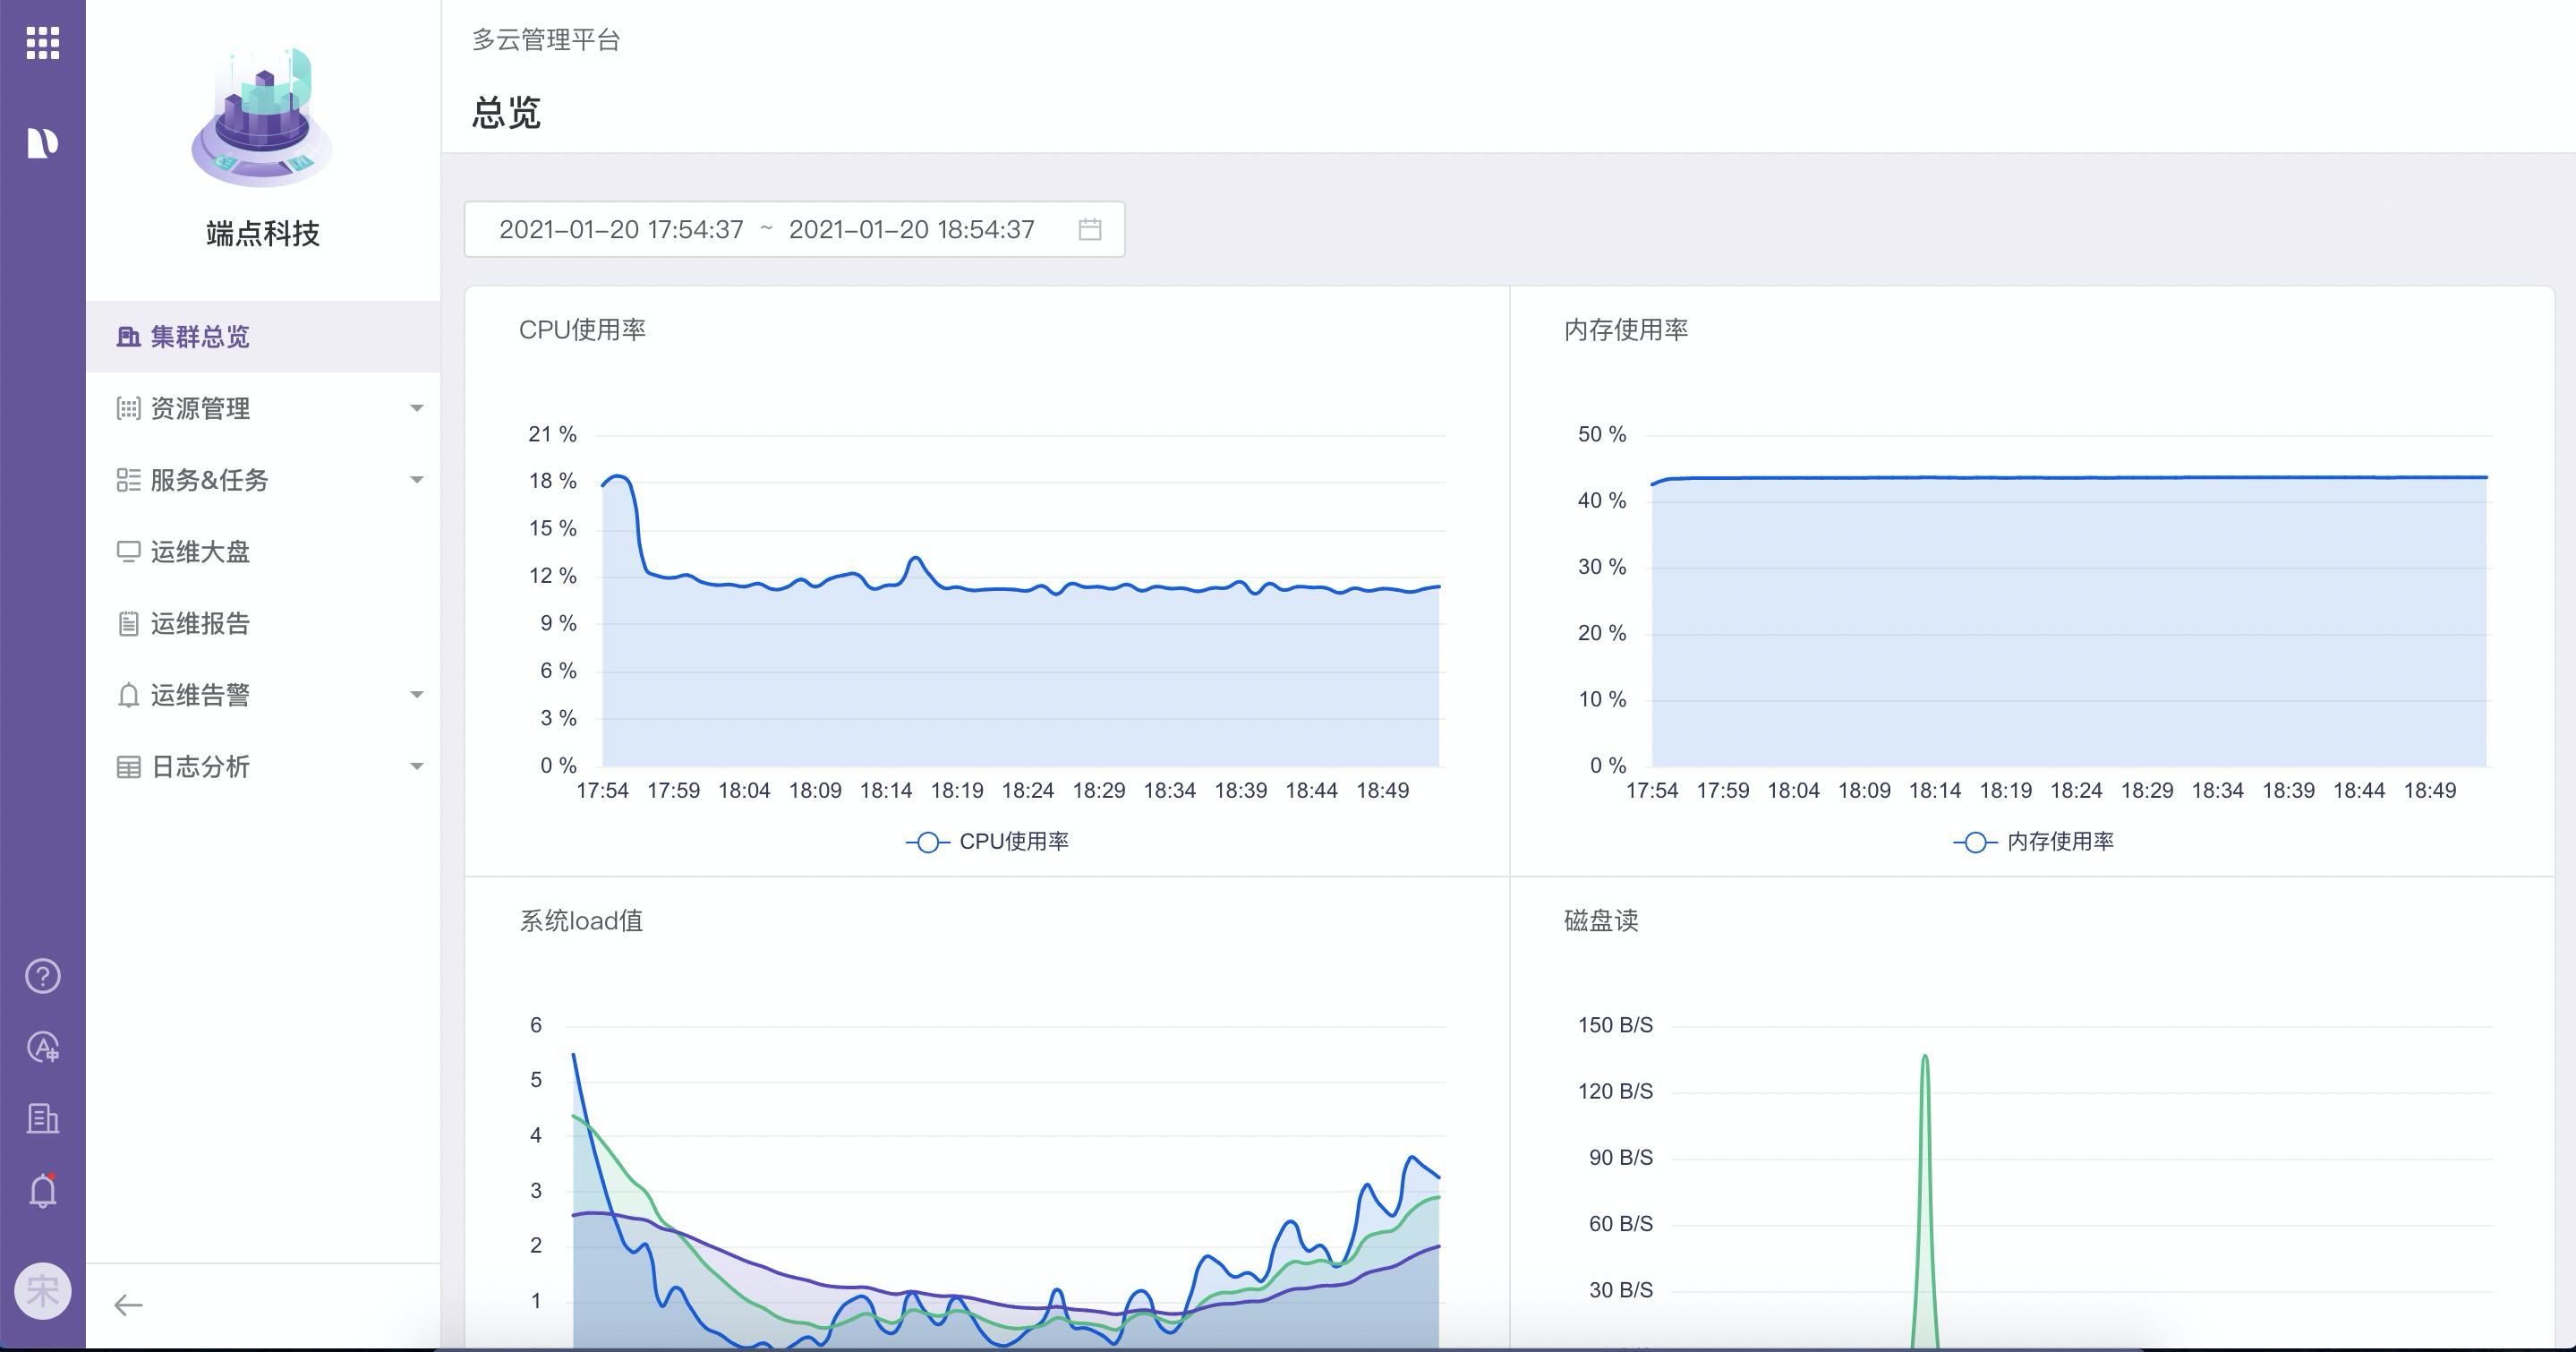
Task: Hide the 运维告警 alert series via its bell icon
Action: (128, 694)
